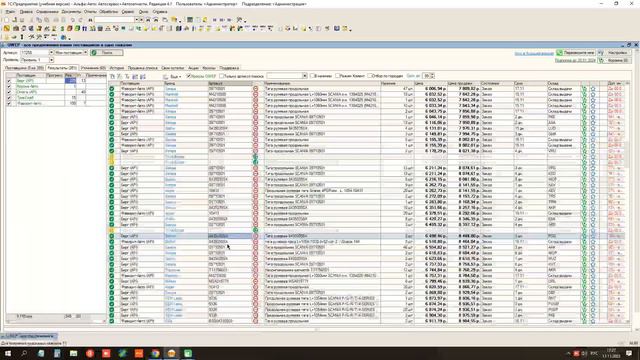Open the empty filter combo box dropdown
The width and height of the screenshot is (640, 360).
[x=304, y=76]
